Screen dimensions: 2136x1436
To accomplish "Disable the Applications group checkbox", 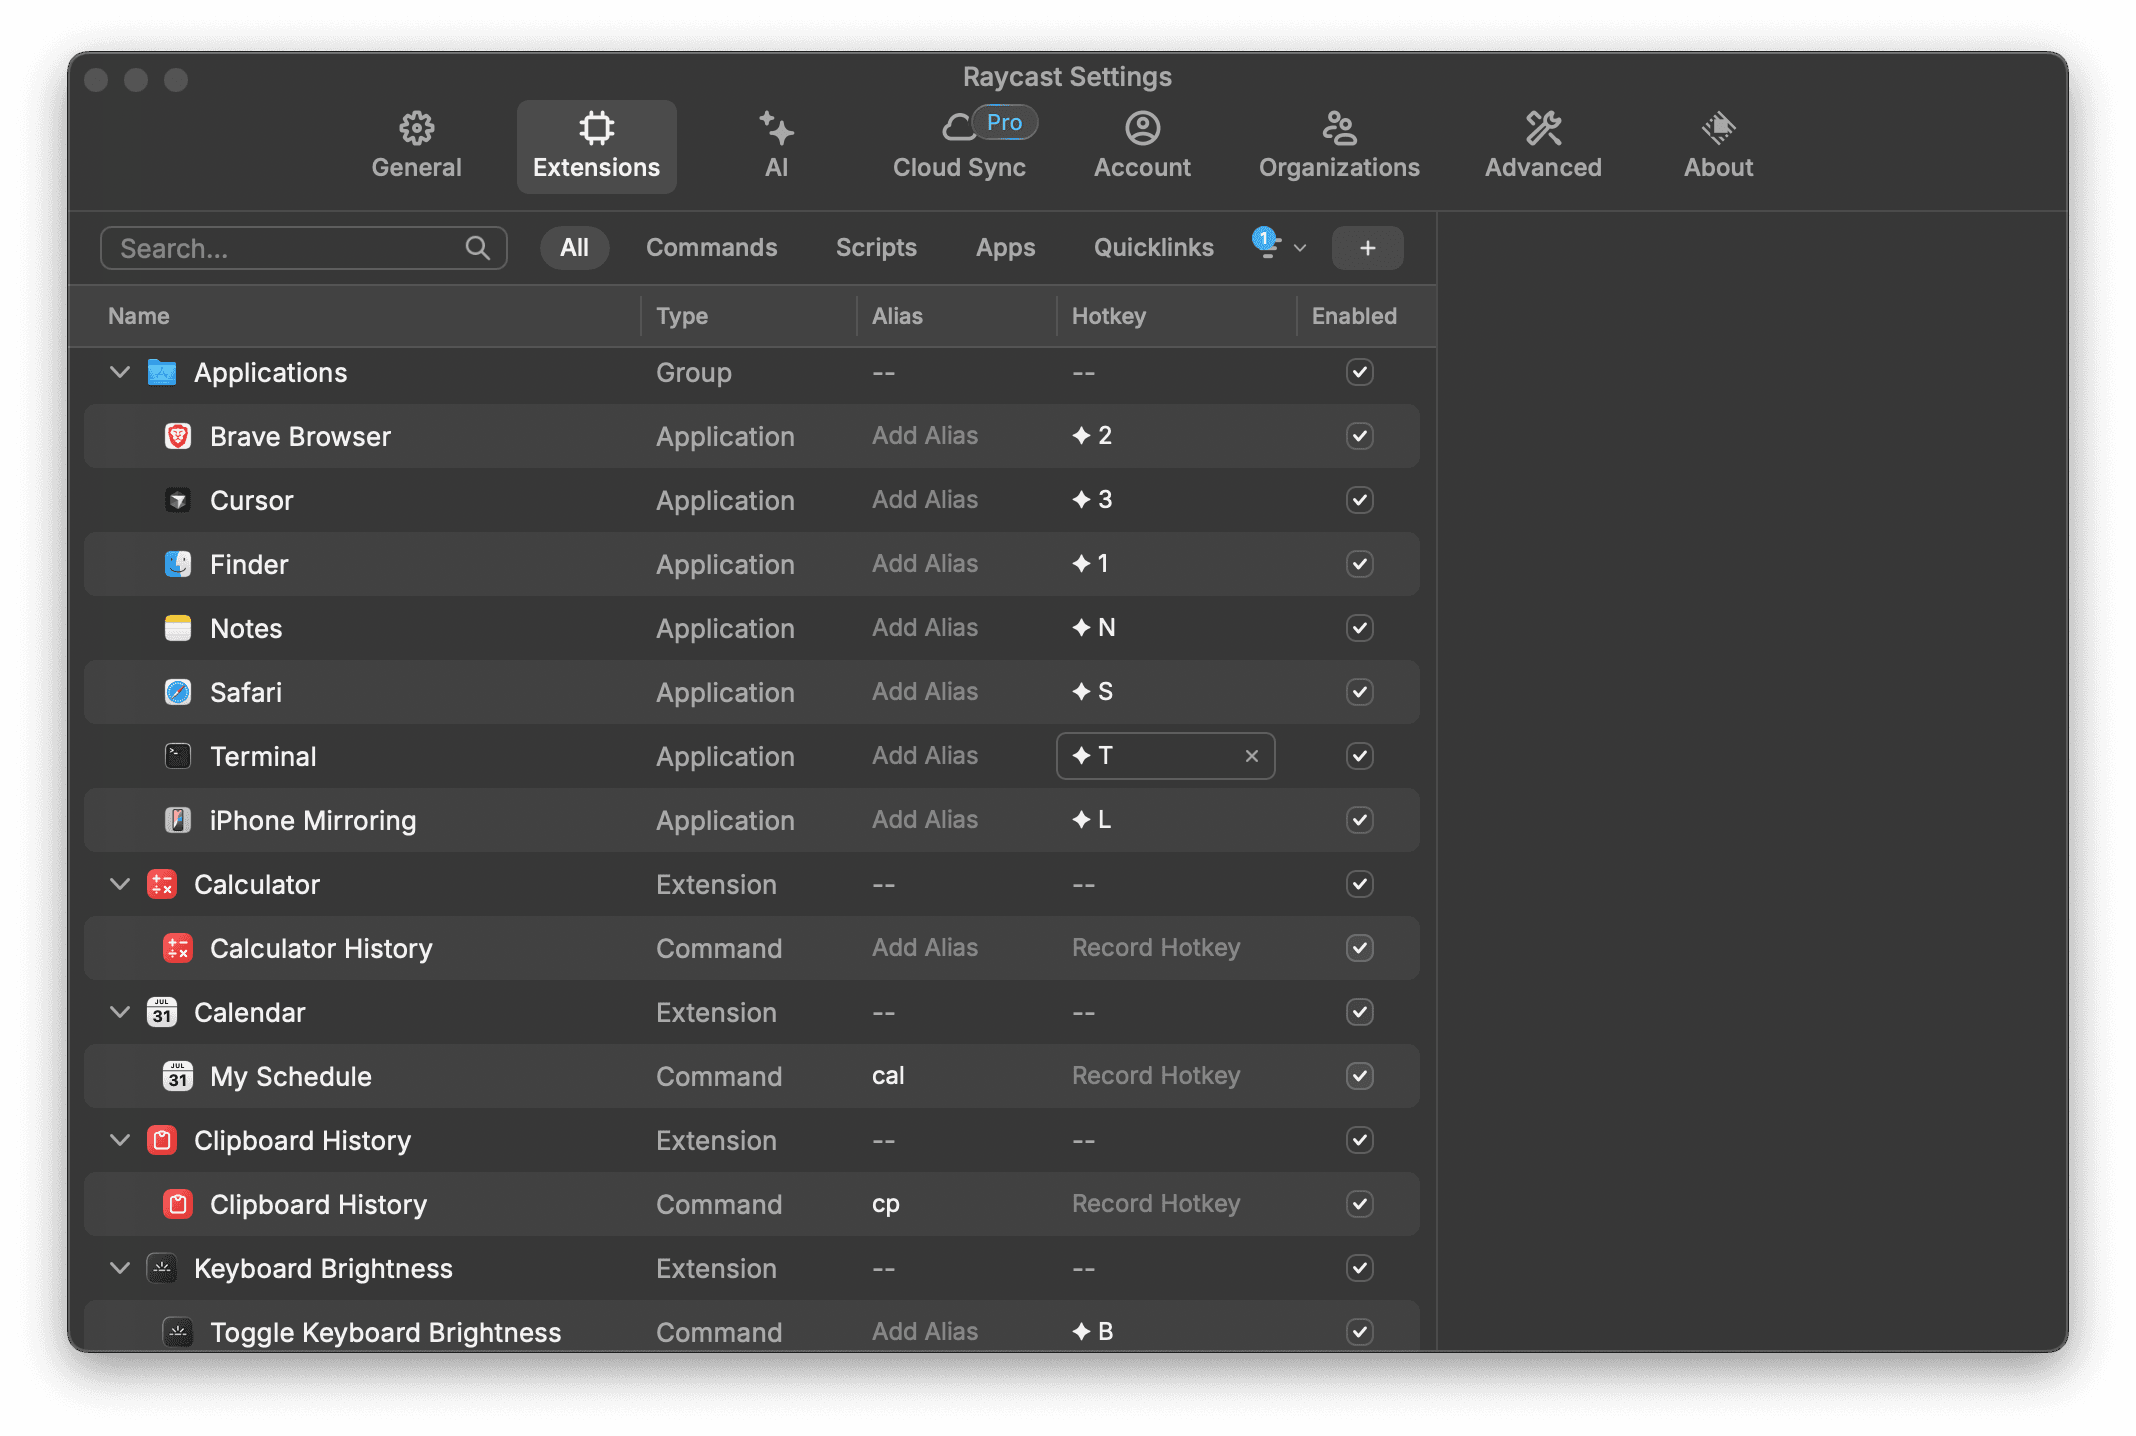I will (1360, 372).
